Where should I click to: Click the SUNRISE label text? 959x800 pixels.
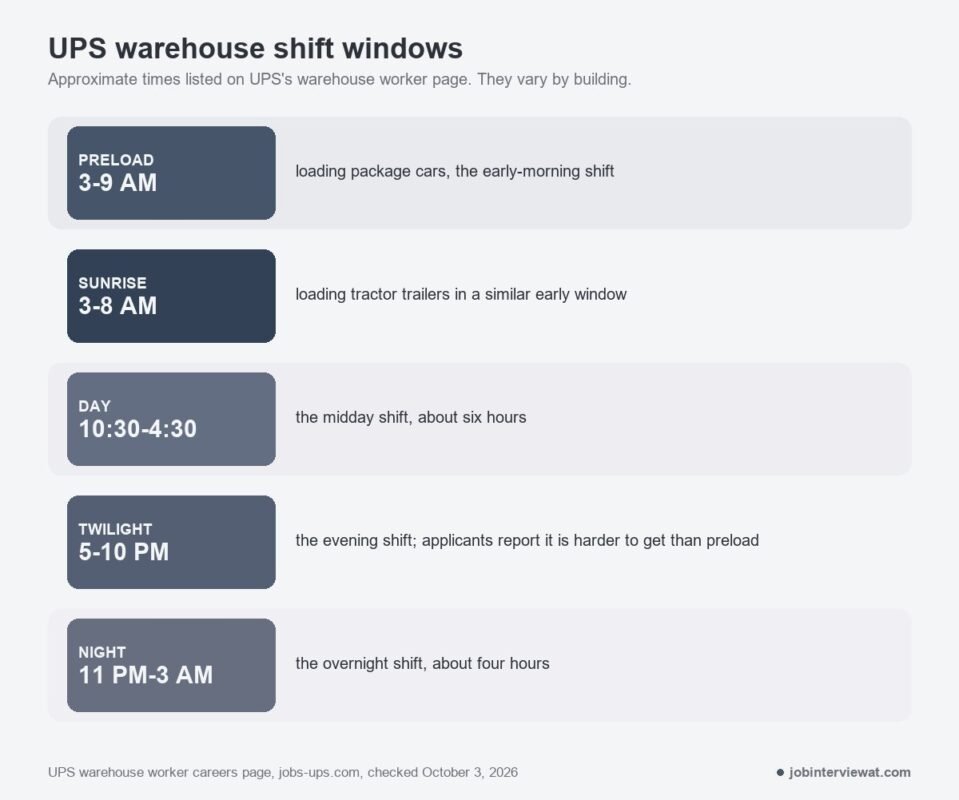113,283
